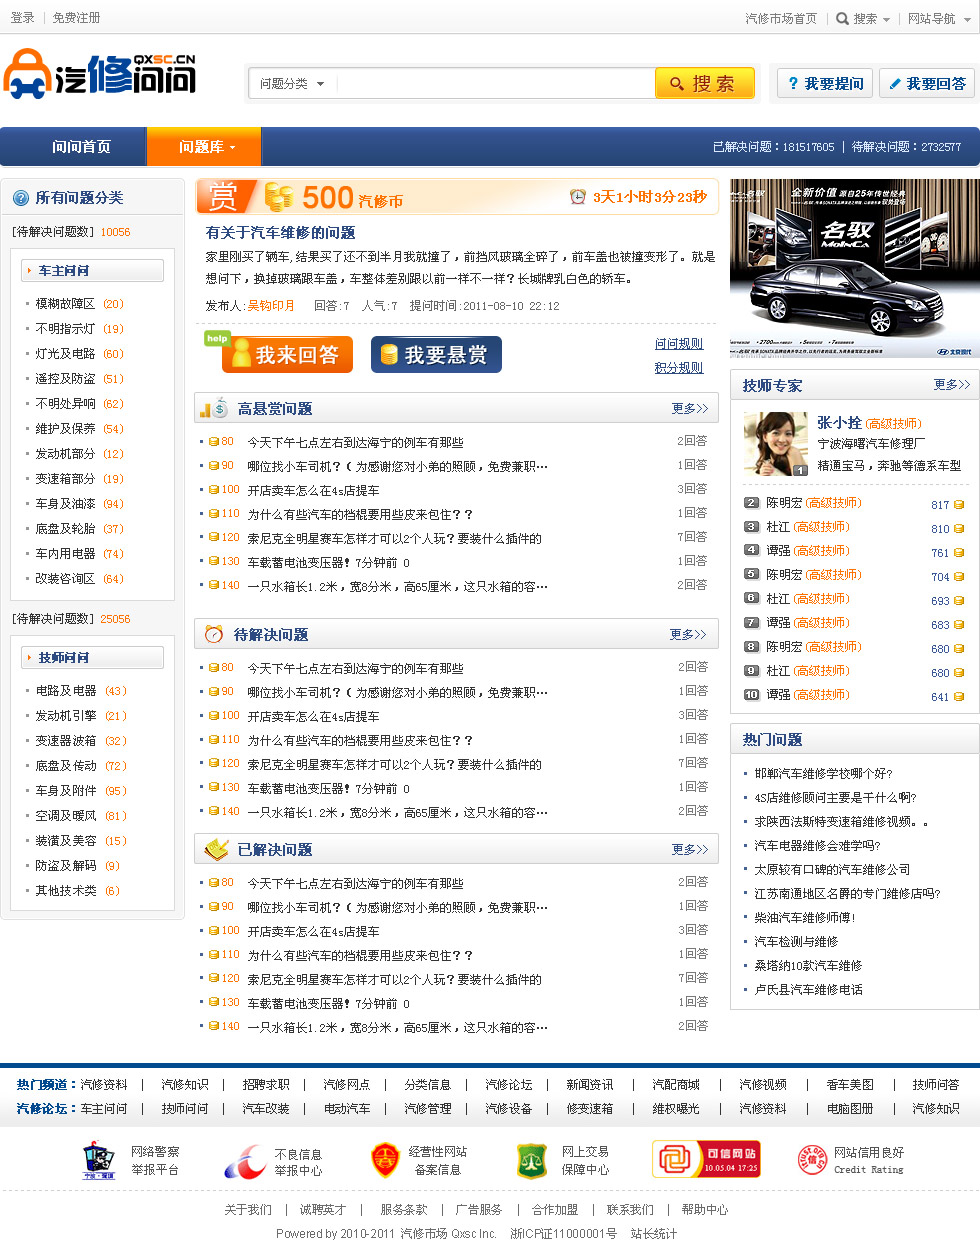
Task: Click the coin icon beside score 761
Action: 959,553
